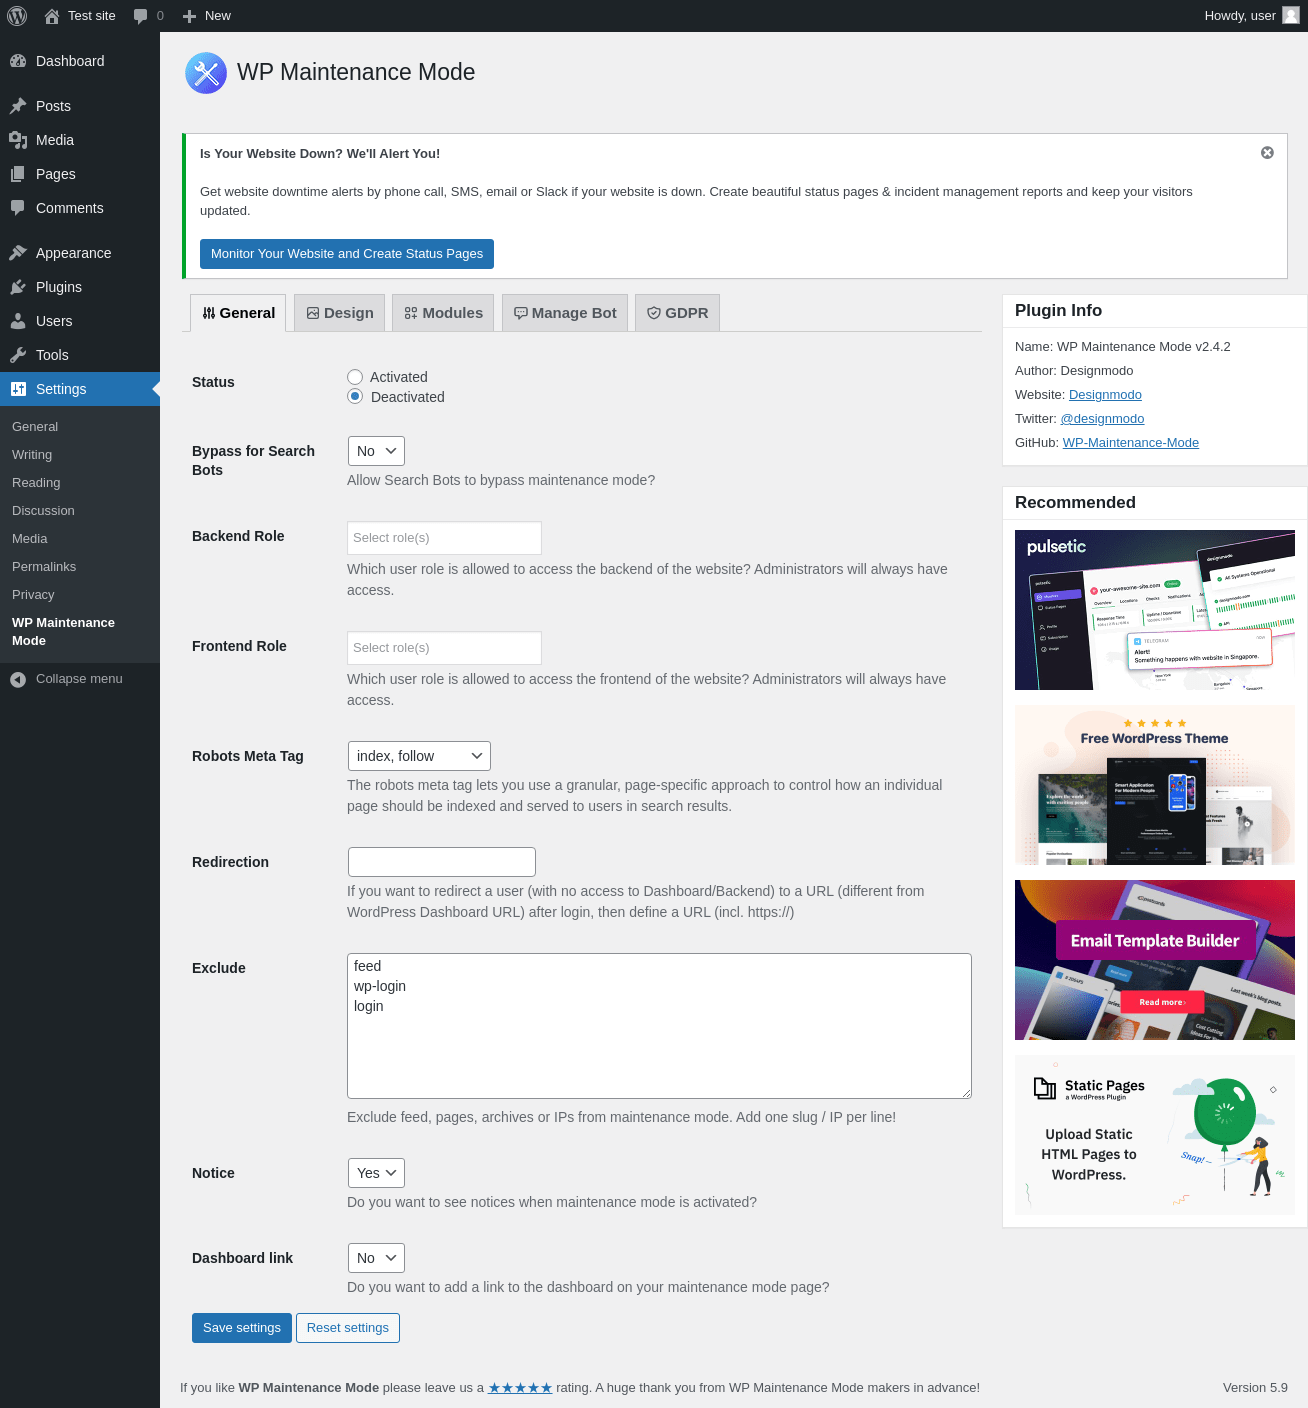Switch to the Modules tab
1308x1408 pixels.
pyautogui.click(x=443, y=313)
